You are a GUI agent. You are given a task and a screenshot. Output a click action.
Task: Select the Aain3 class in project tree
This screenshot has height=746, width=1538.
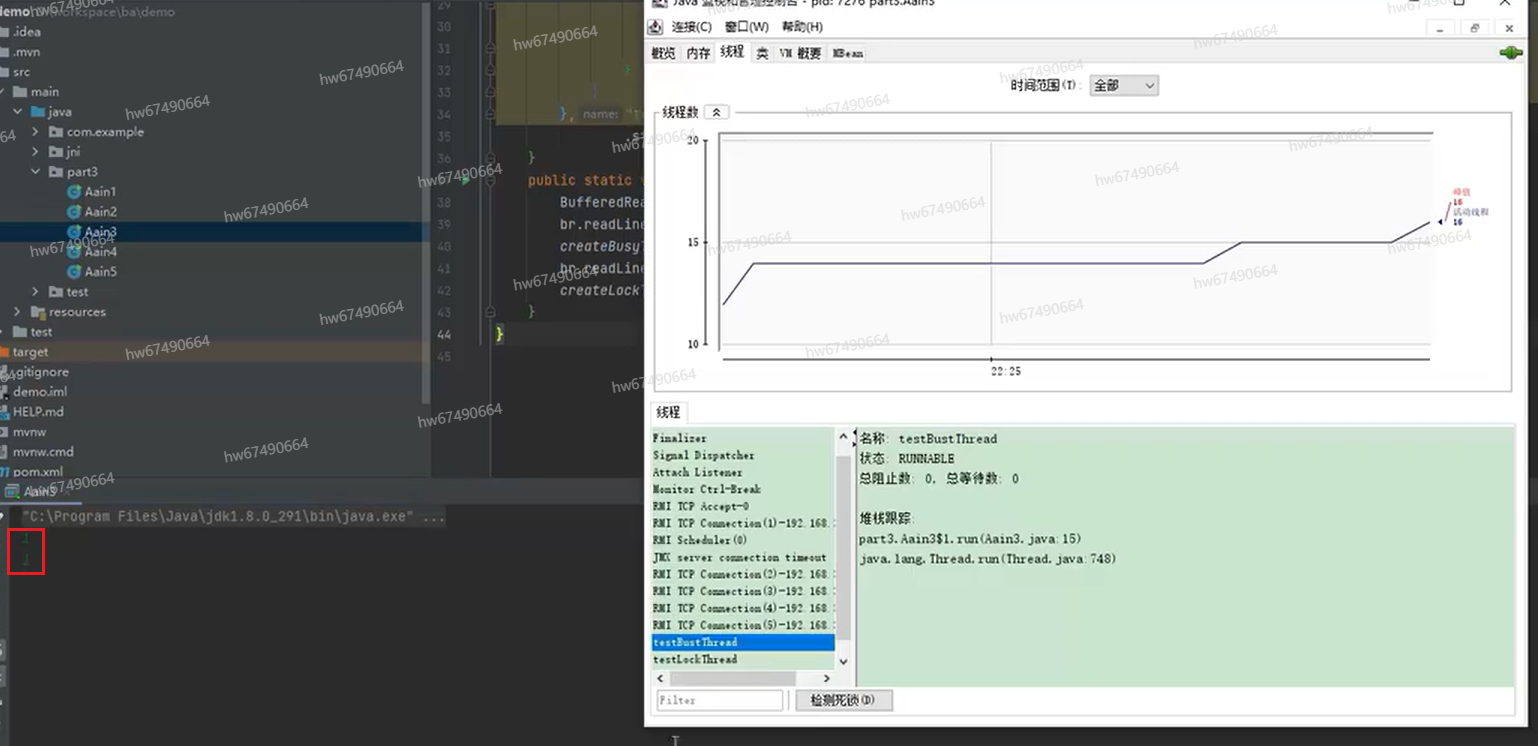coord(100,232)
